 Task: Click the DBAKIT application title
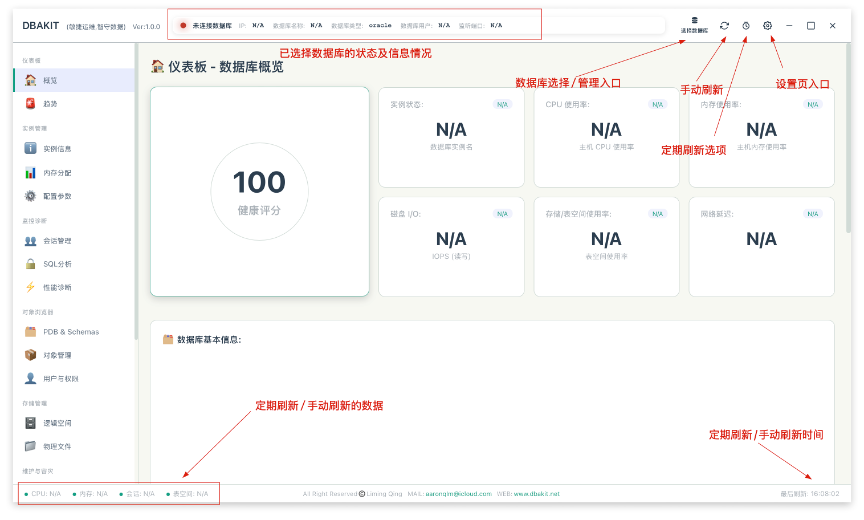[x=41, y=25]
